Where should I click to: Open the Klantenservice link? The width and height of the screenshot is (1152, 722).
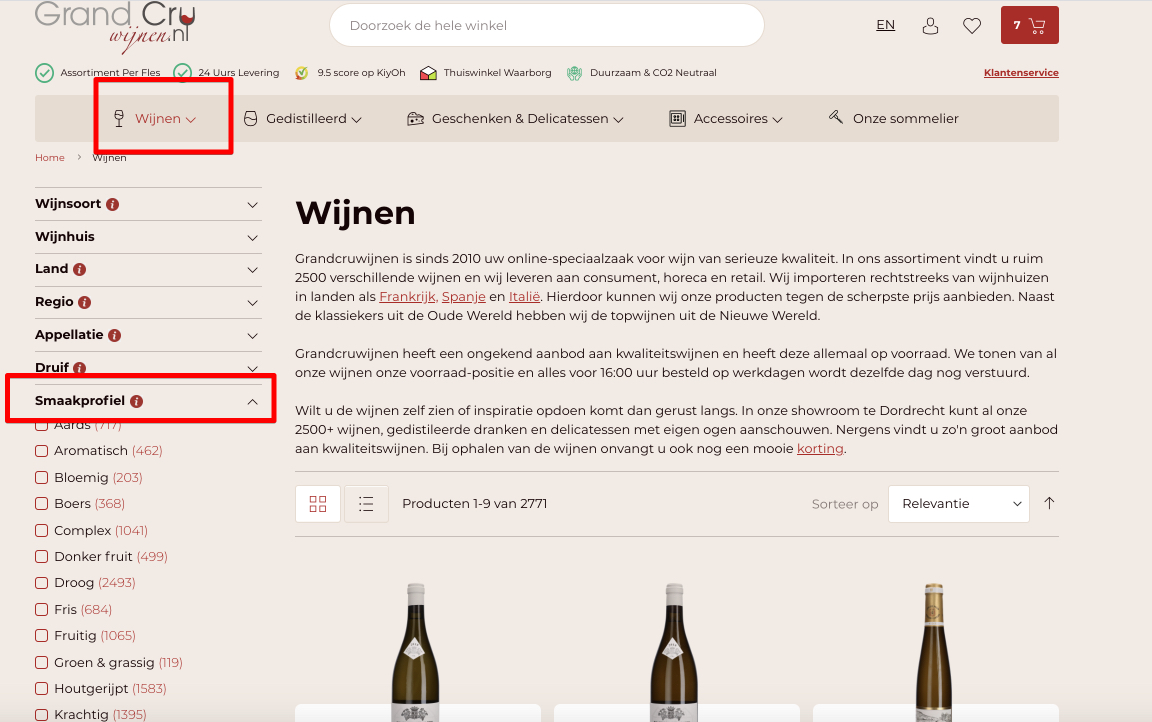pos(1020,73)
